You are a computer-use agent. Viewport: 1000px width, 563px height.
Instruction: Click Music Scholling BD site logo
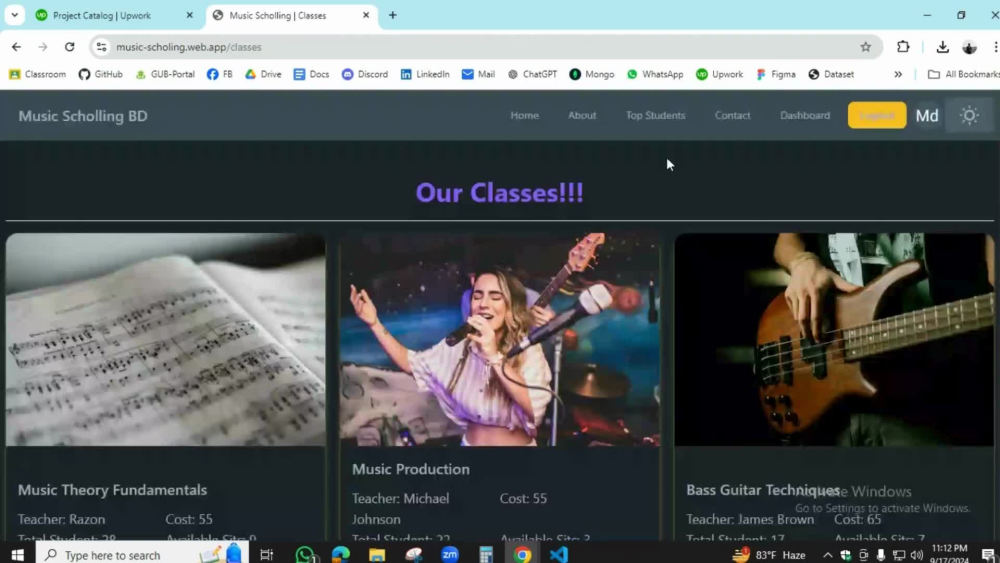[83, 116]
